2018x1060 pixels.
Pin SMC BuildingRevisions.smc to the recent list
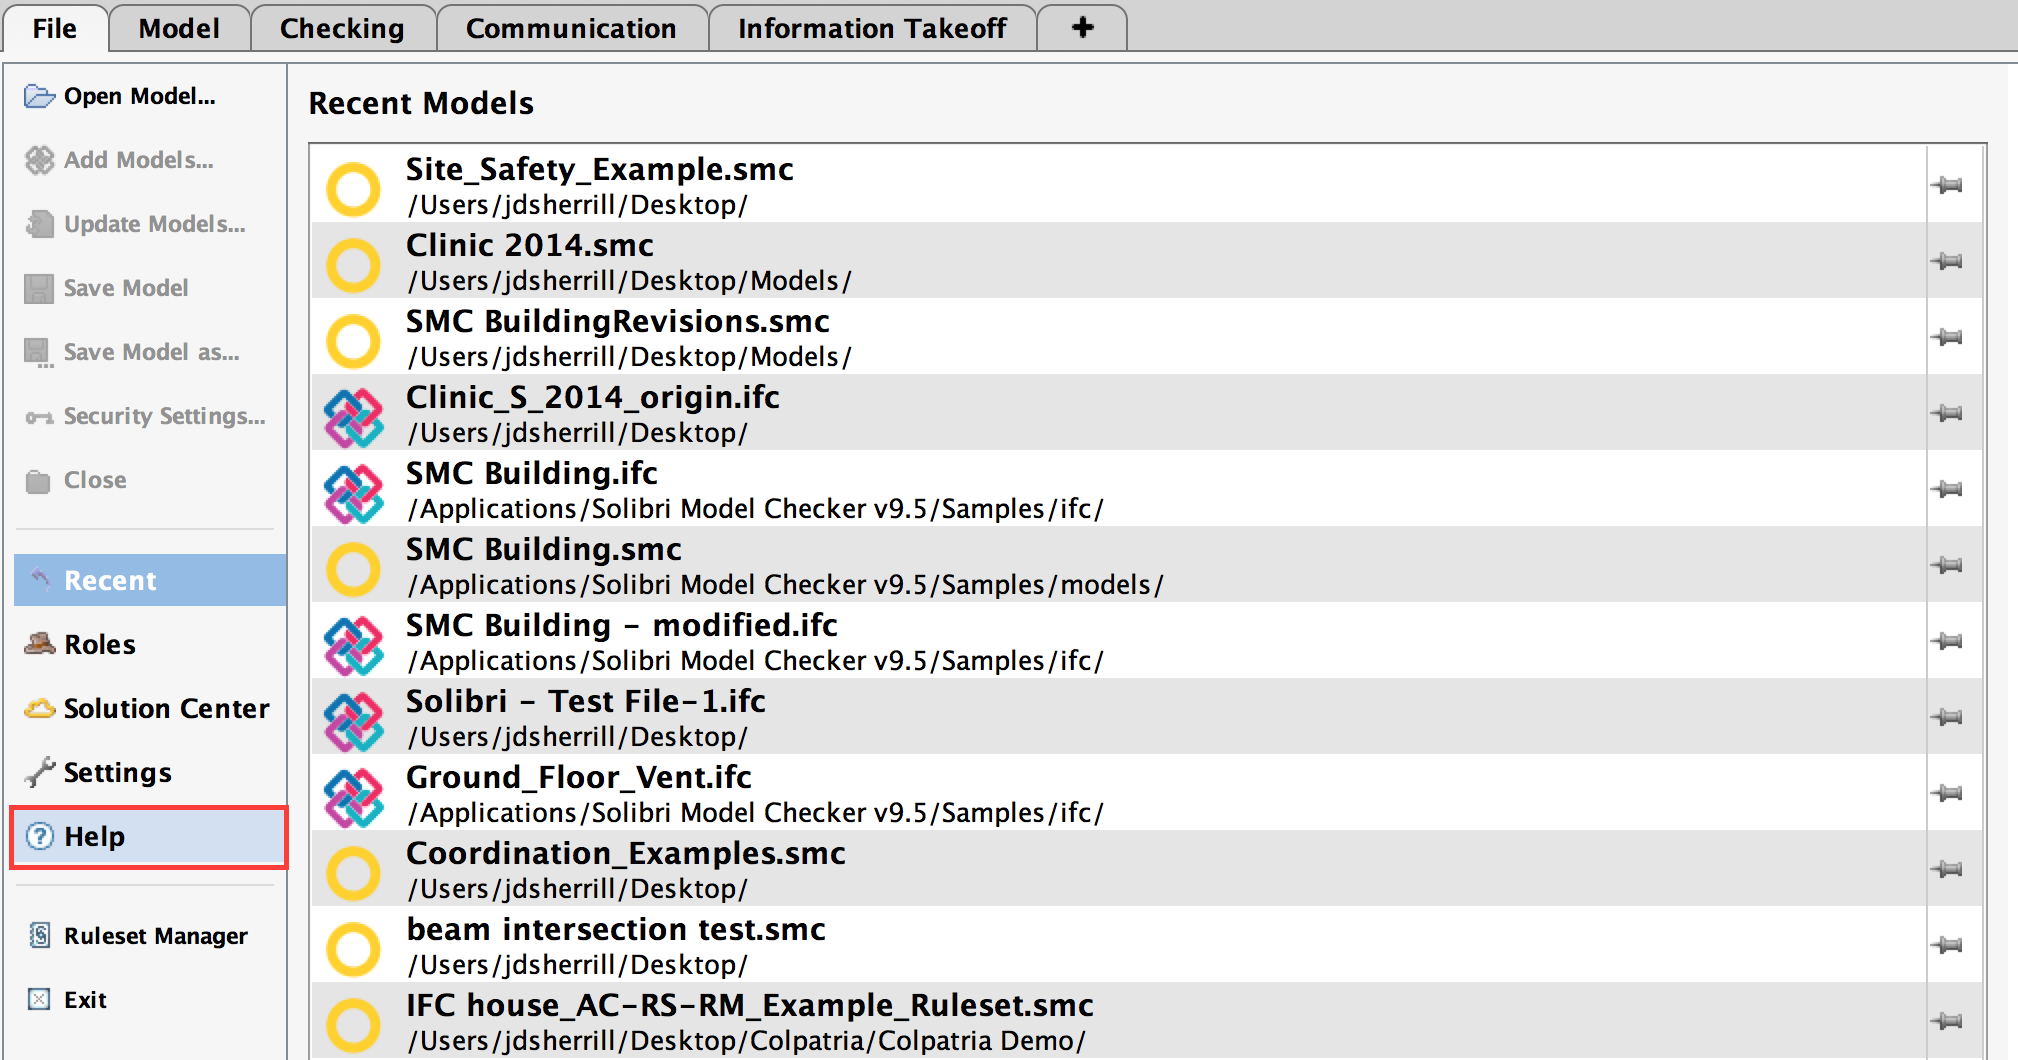click(1947, 337)
